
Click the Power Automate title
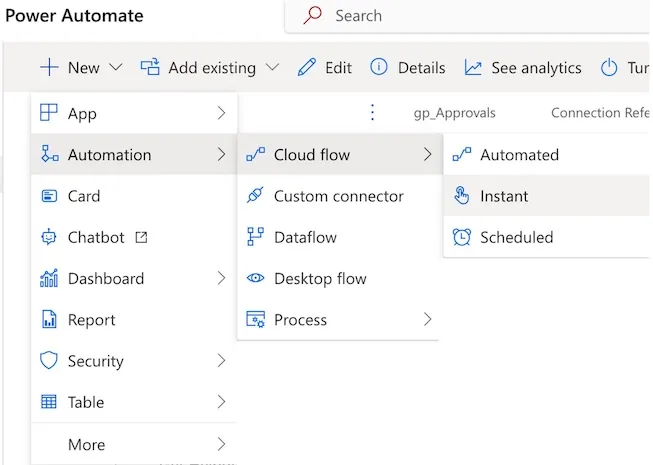click(x=74, y=16)
